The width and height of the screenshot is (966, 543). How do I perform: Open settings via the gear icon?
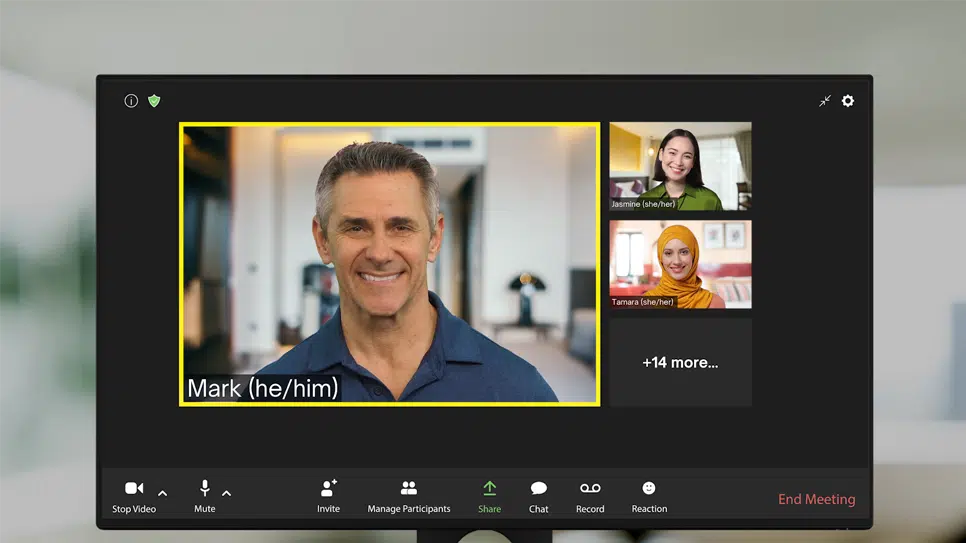pyautogui.click(x=848, y=100)
